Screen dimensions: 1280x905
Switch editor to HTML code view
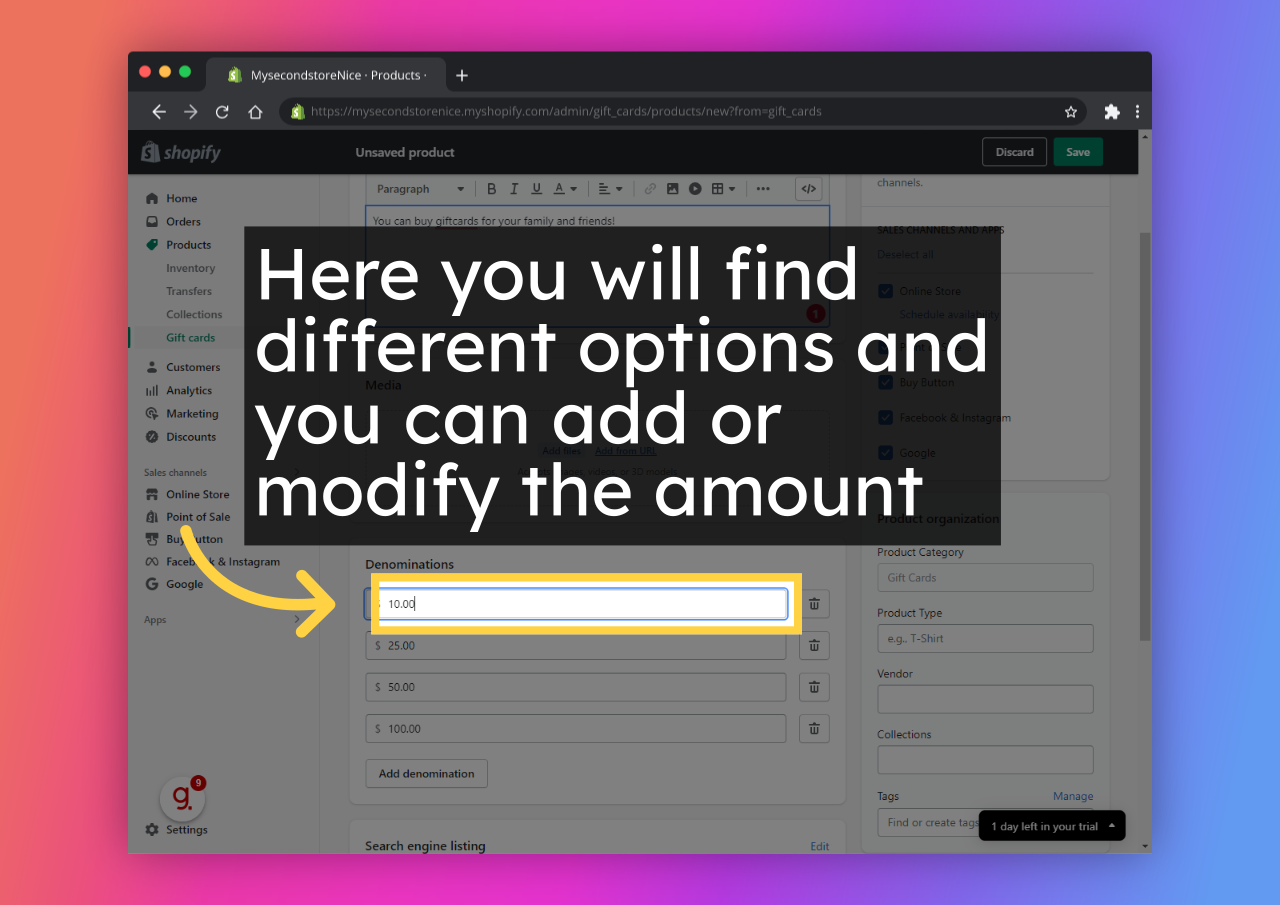809,188
